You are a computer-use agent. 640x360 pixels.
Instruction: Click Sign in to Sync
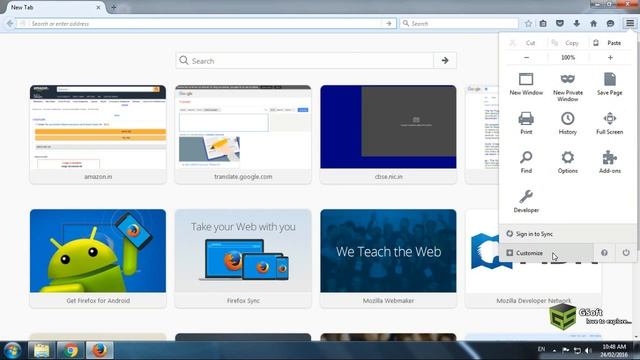[568, 234]
